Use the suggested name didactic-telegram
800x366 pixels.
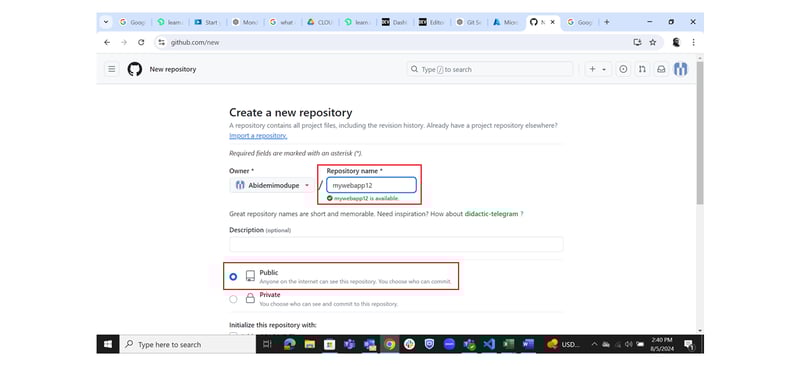[491, 214]
